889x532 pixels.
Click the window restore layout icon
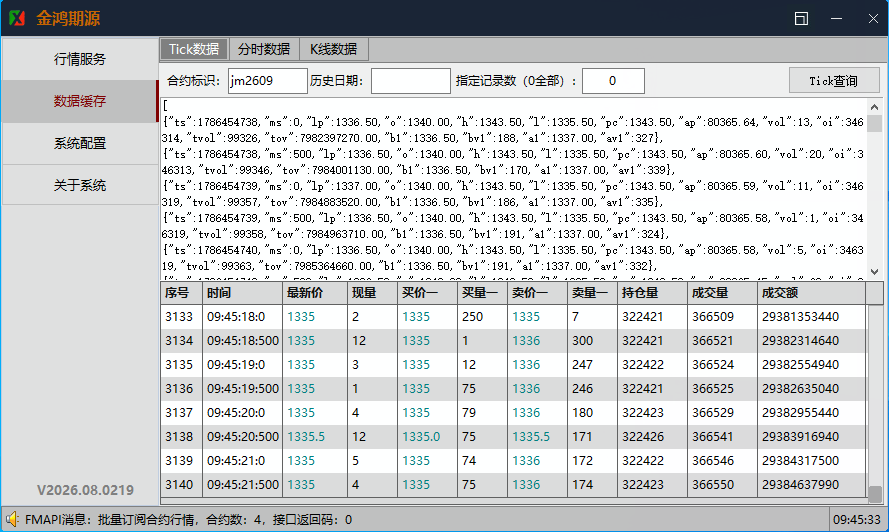click(801, 19)
